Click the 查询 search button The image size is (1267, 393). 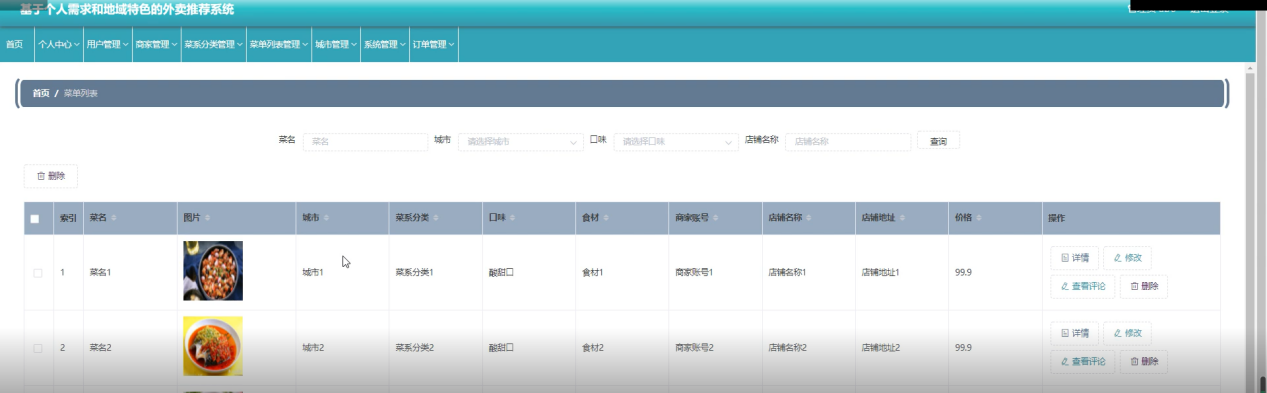click(938, 141)
